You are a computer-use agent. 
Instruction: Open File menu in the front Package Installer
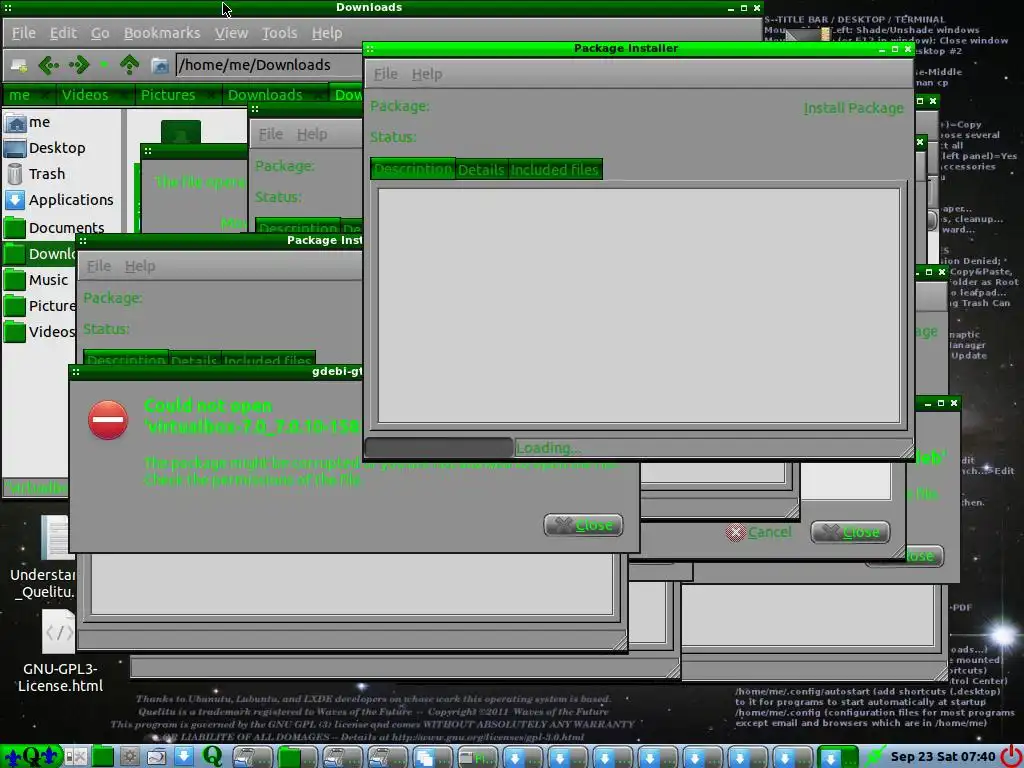pos(385,74)
